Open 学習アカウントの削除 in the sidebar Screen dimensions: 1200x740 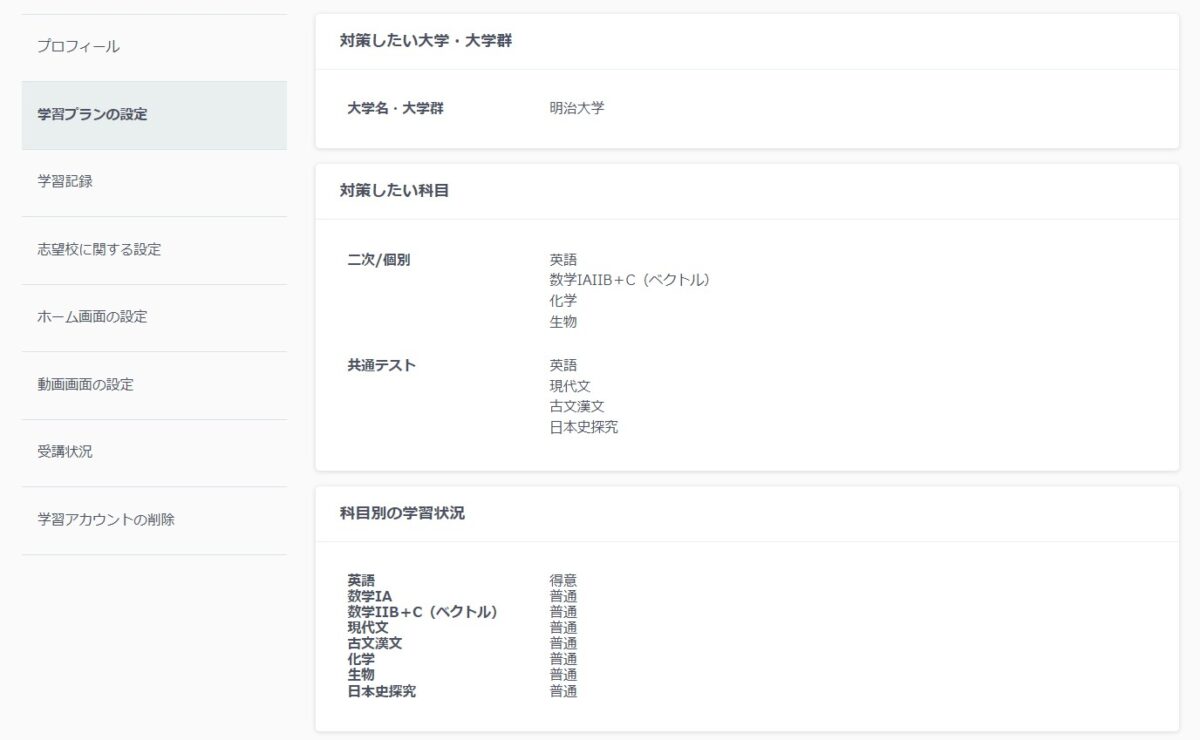(x=154, y=520)
